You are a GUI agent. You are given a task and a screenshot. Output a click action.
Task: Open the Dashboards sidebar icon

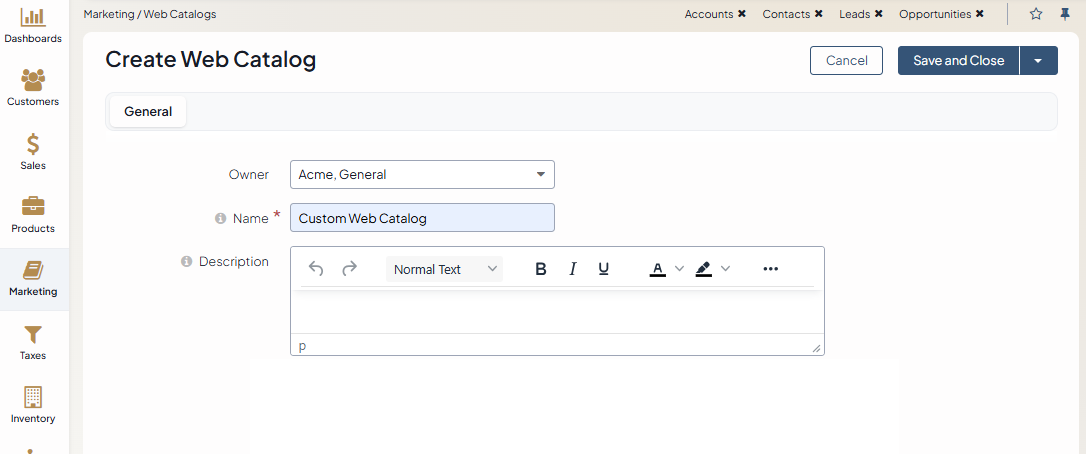click(x=33, y=17)
